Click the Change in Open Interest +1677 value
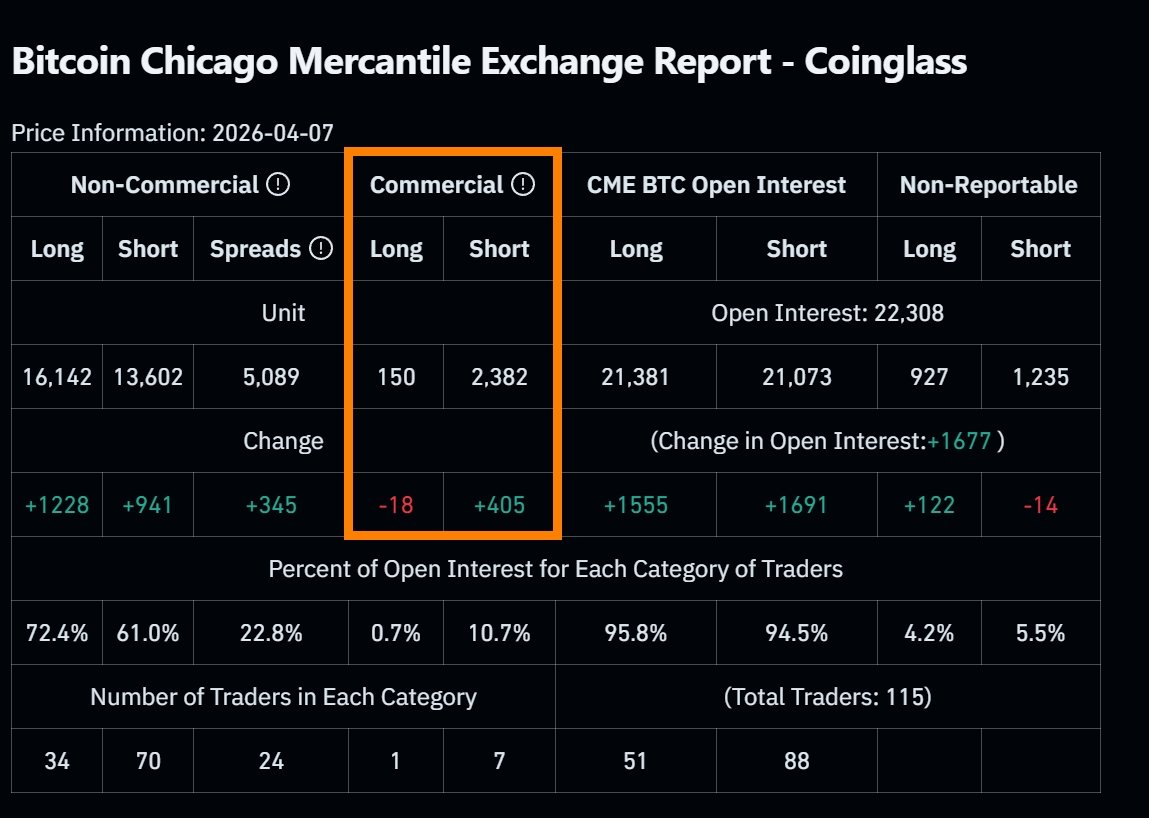The width and height of the screenshot is (1149, 818). 960,441
